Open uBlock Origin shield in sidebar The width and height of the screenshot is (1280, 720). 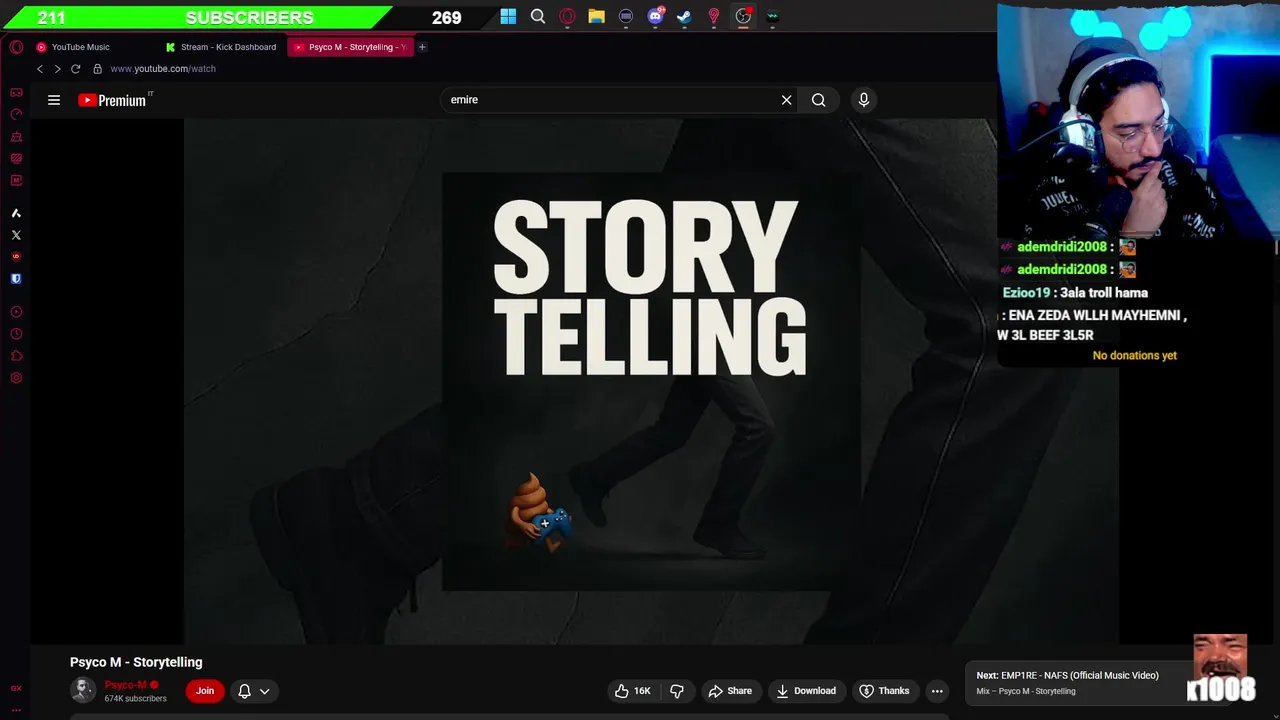[x=16, y=257]
